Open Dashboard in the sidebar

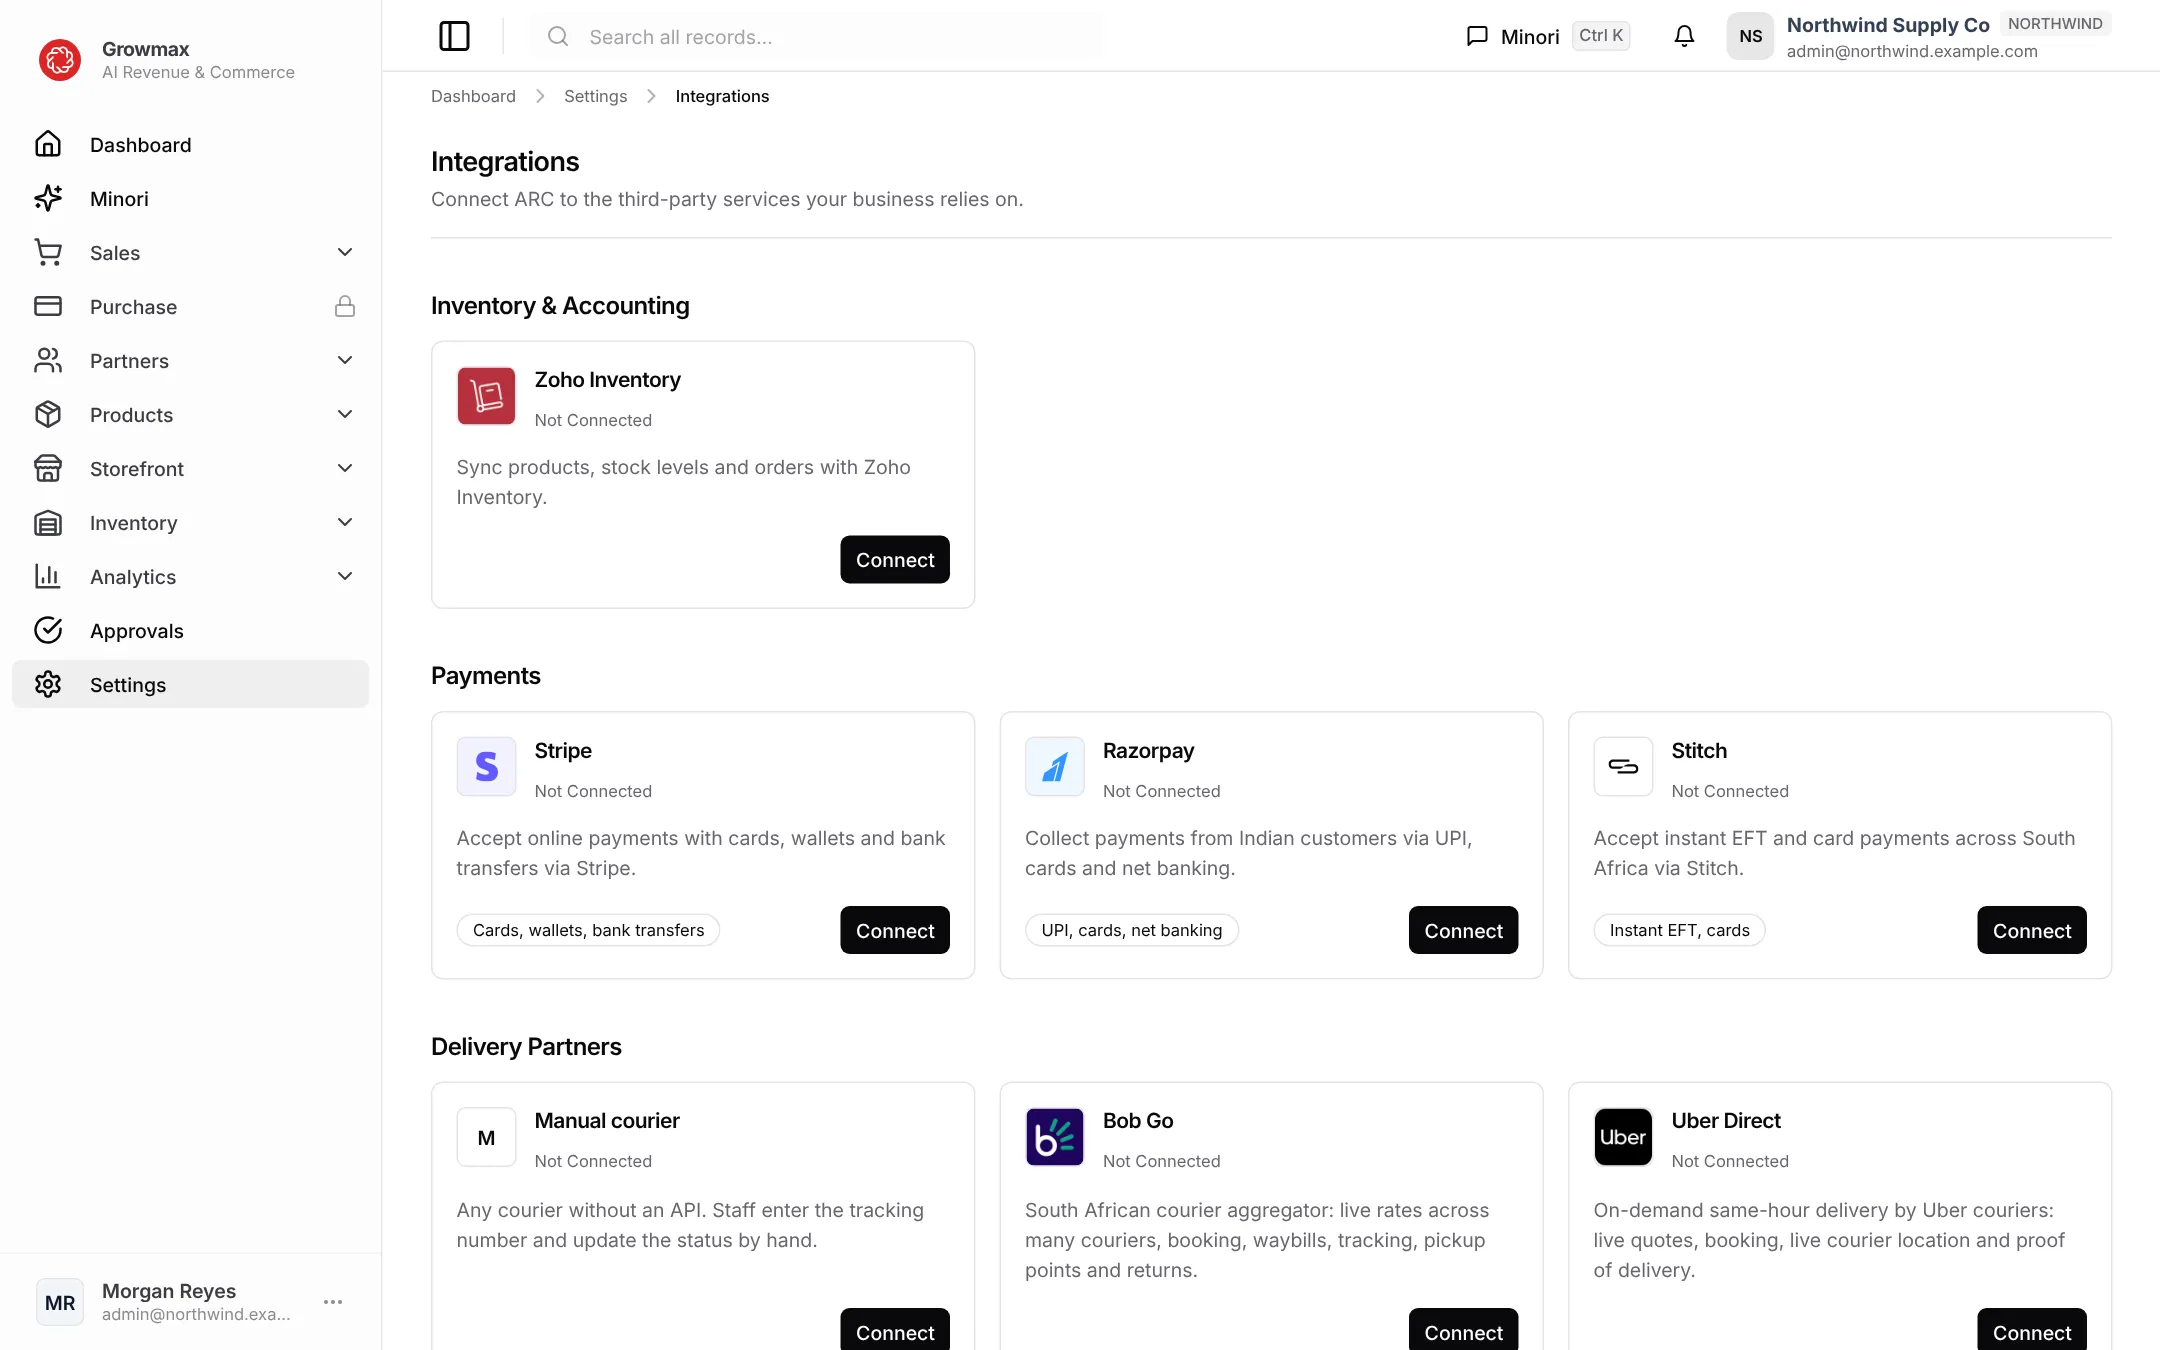(190, 144)
